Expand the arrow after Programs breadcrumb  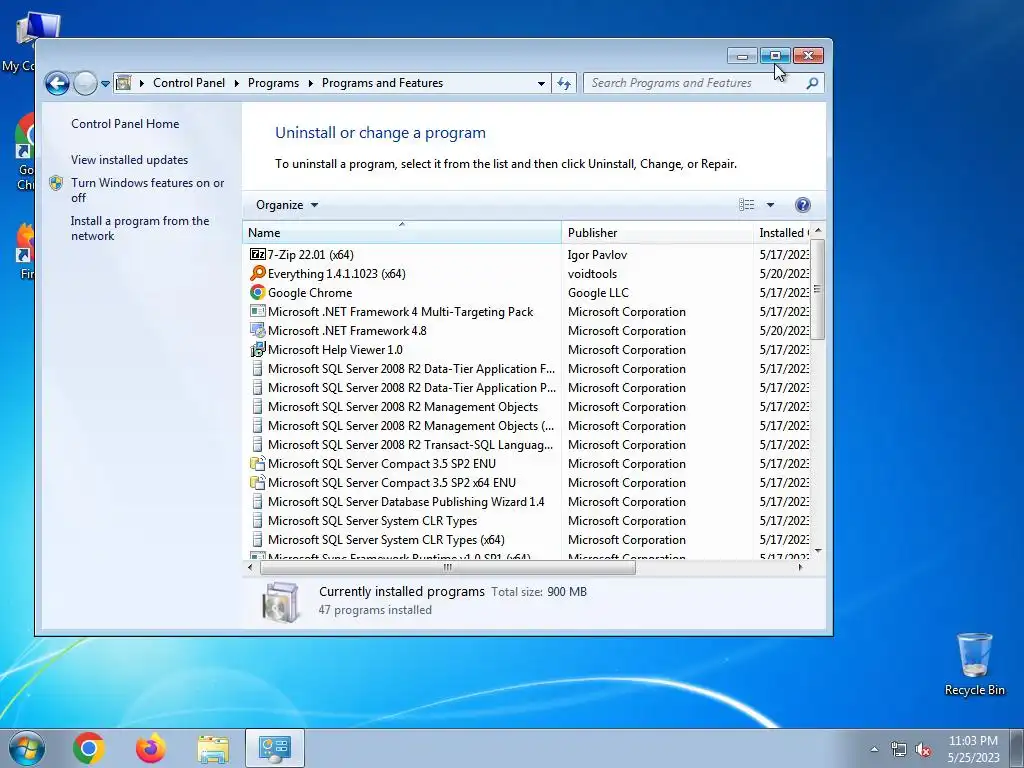(x=310, y=83)
